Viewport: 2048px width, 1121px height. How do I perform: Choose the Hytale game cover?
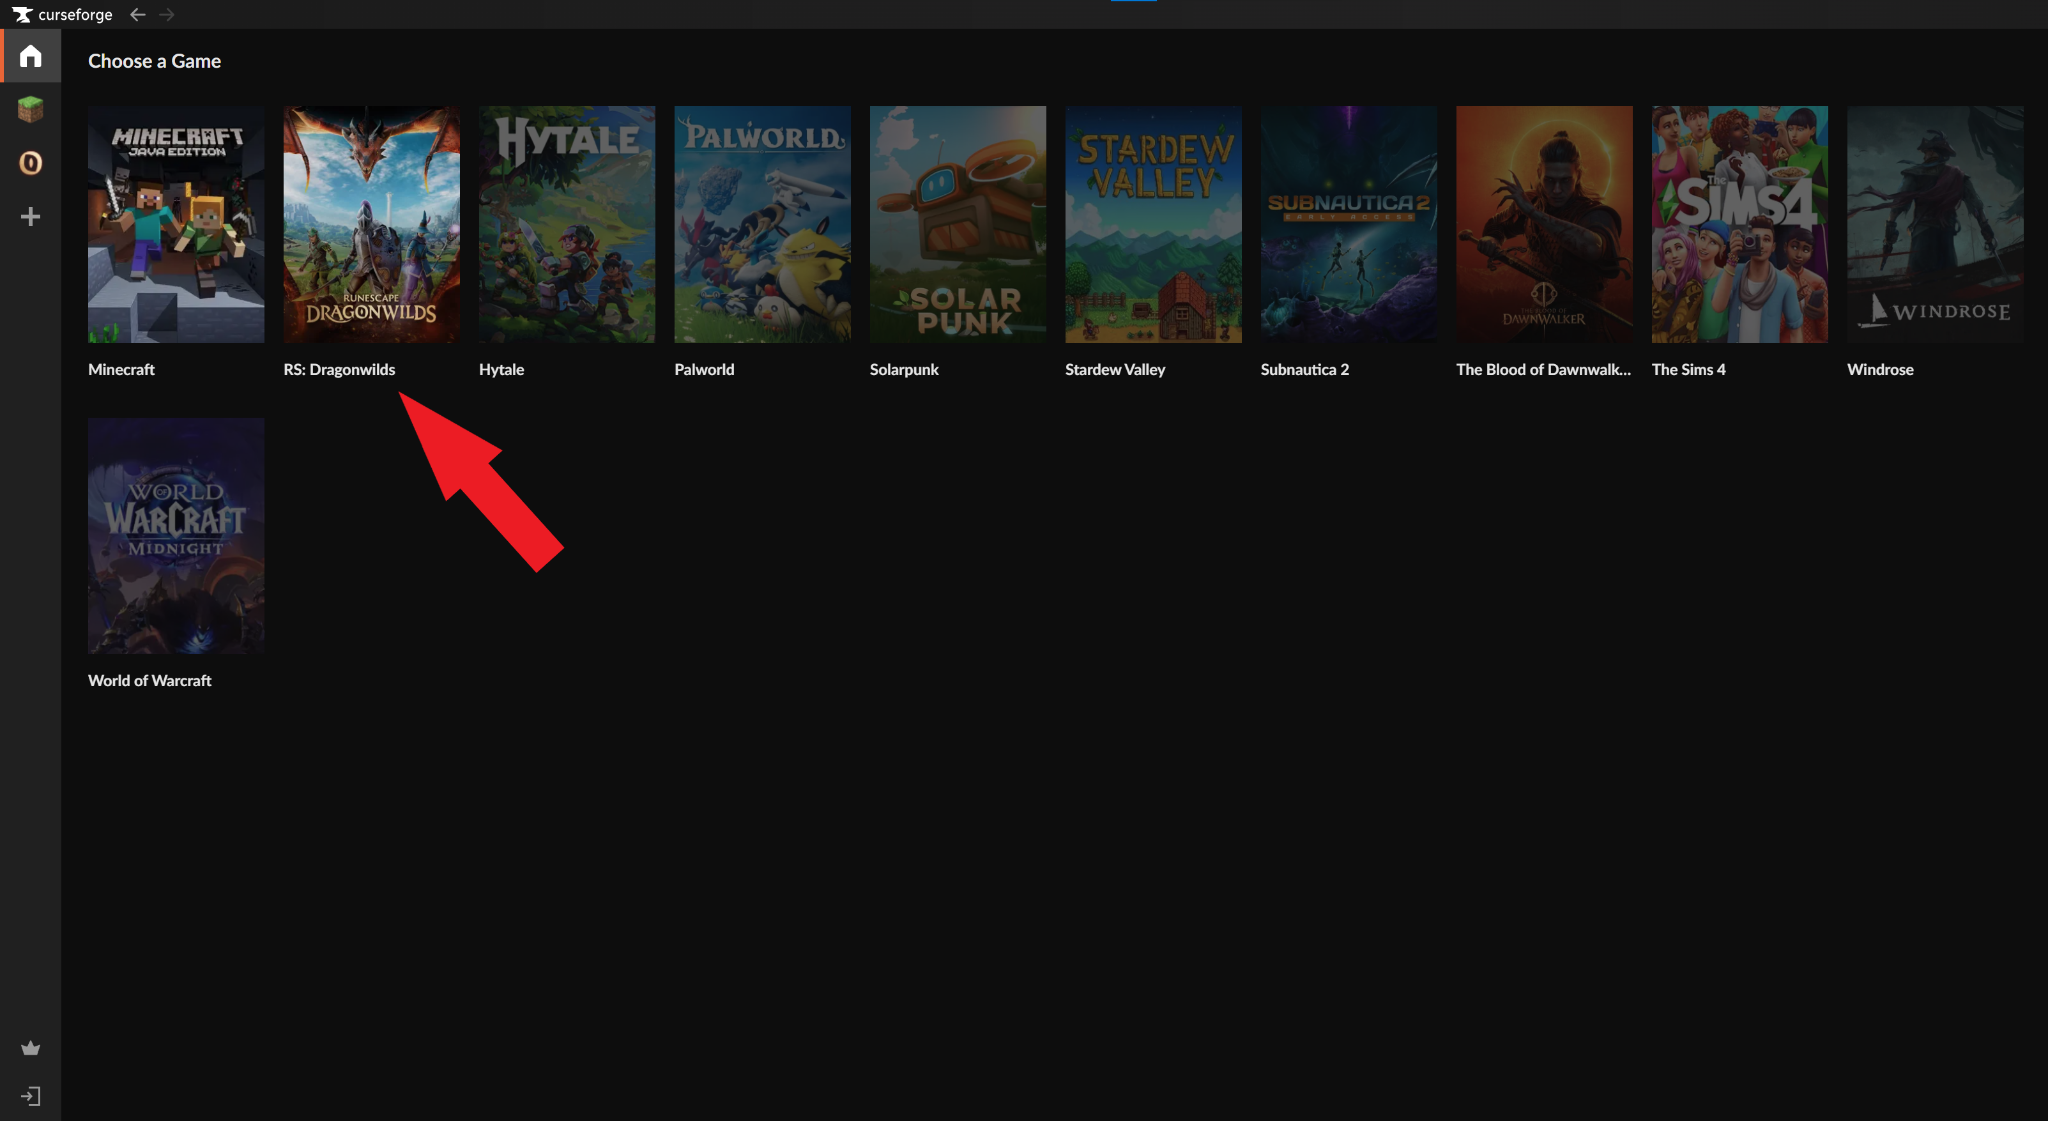pyautogui.click(x=567, y=225)
